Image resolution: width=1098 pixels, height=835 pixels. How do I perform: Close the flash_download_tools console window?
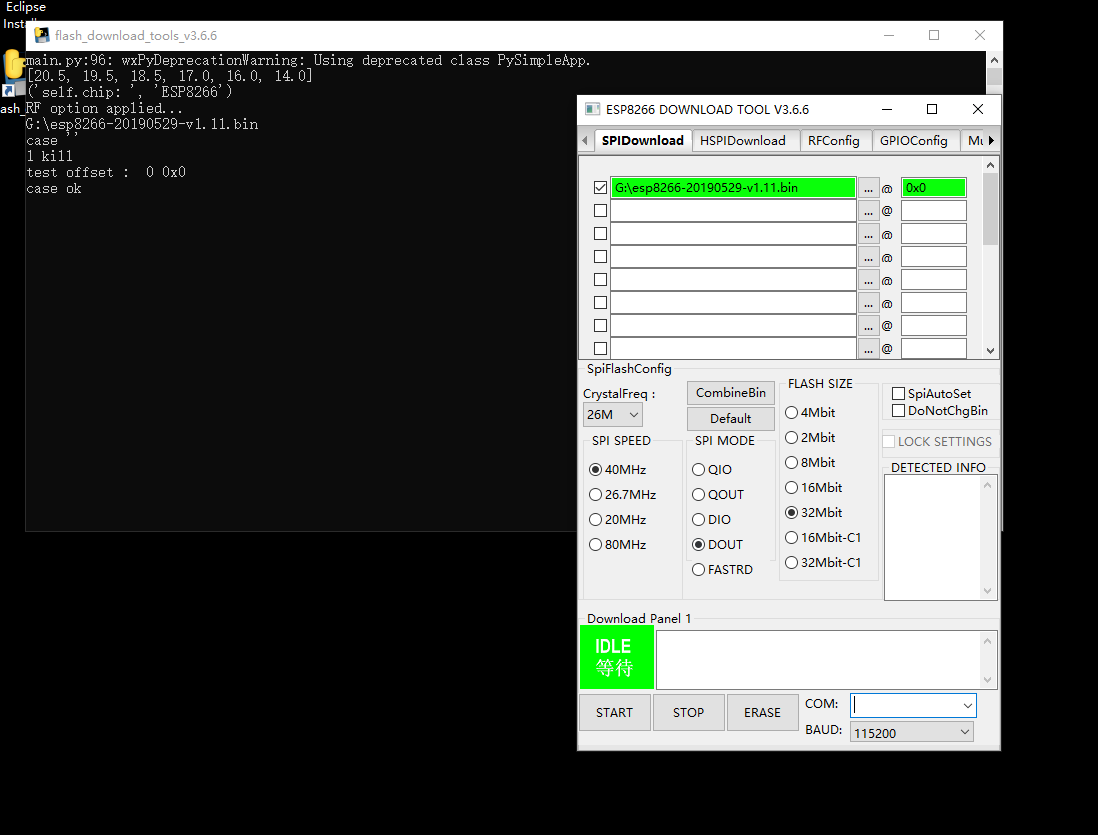click(980, 35)
